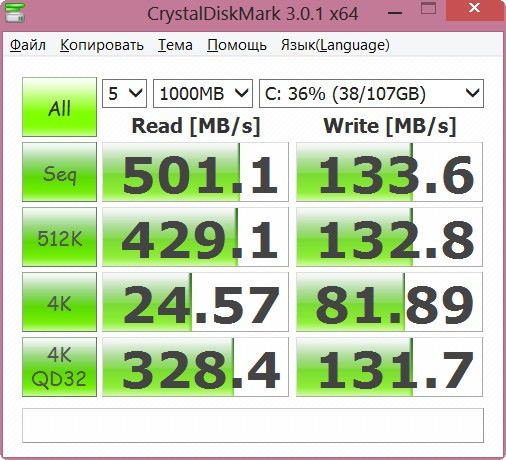506x460 pixels.
Task: Open the Копировать menu
Action: [102, 45]
